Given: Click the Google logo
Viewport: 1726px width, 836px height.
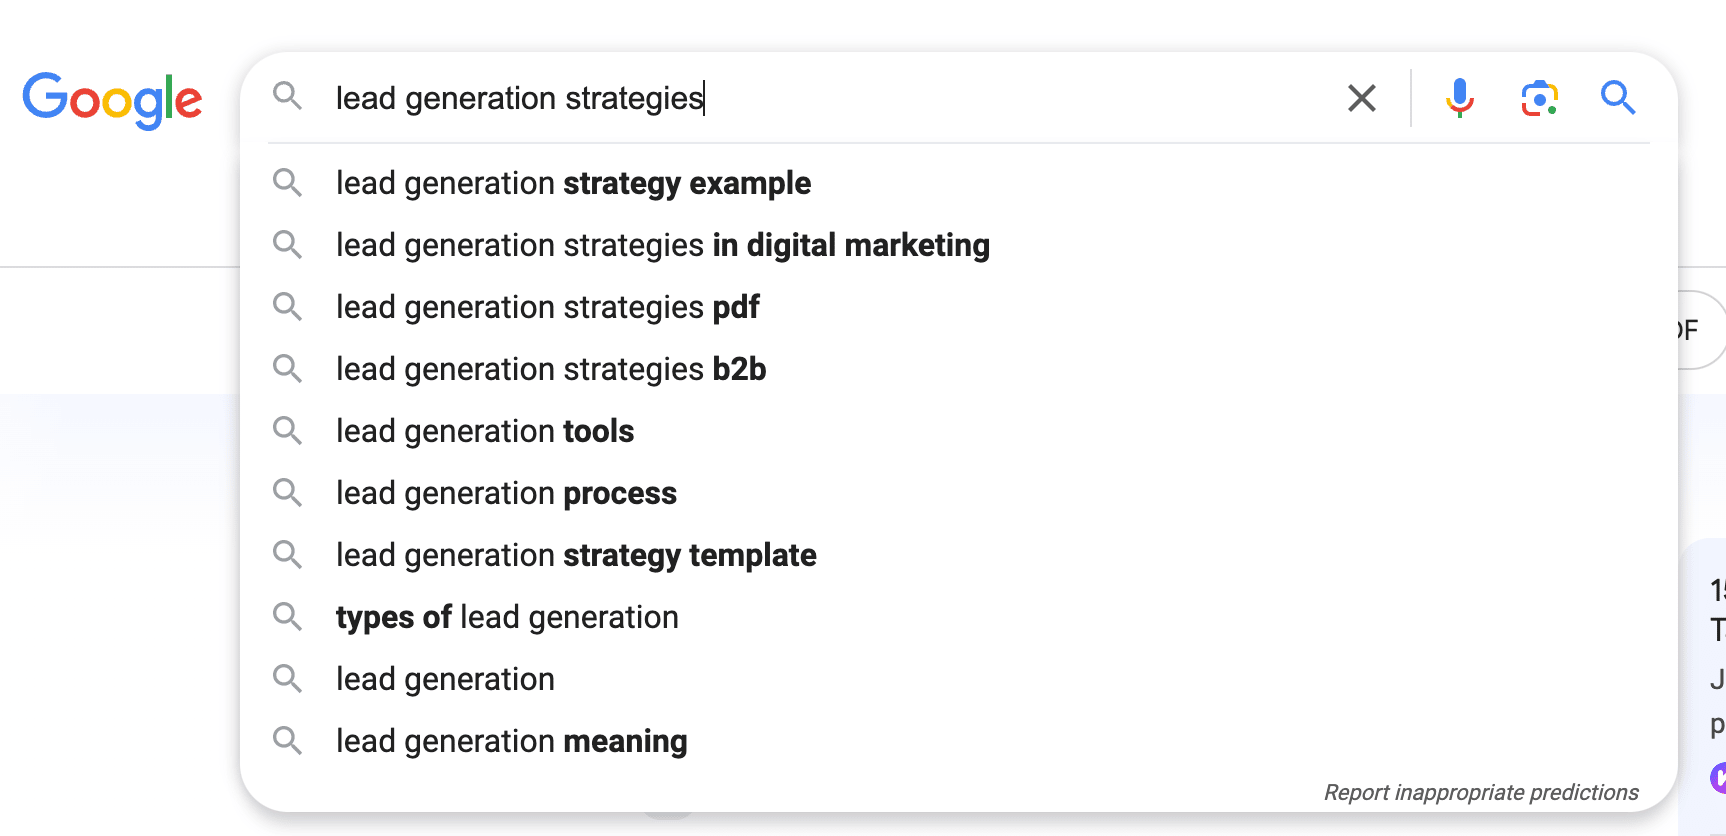Looking at the screenshot, I should (112, 100).
